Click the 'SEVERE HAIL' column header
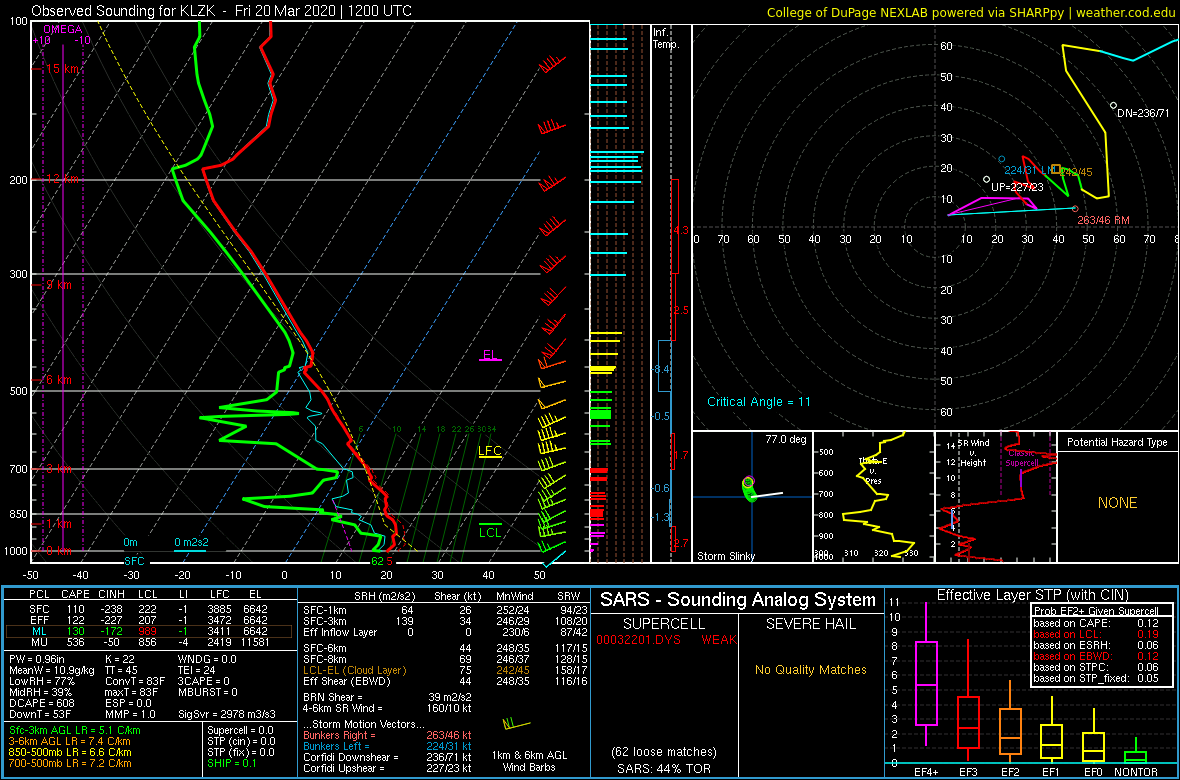1180x780 pixels. pos(809,625)
